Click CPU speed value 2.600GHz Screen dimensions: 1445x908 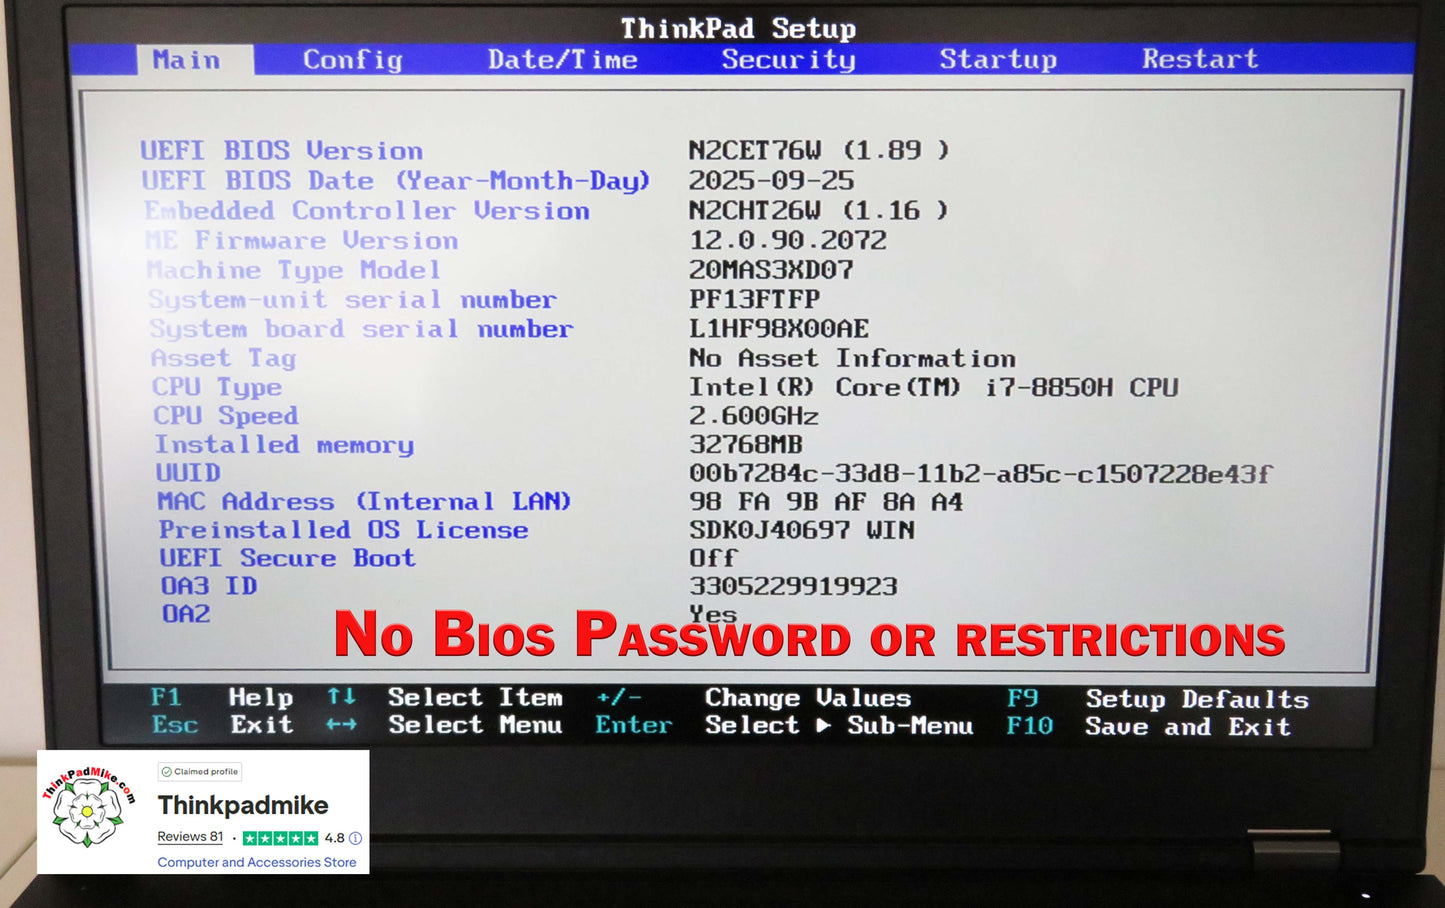coord(754,416)
